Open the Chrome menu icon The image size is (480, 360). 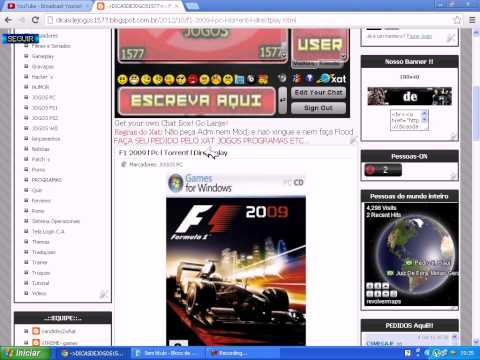coord(472,20)
